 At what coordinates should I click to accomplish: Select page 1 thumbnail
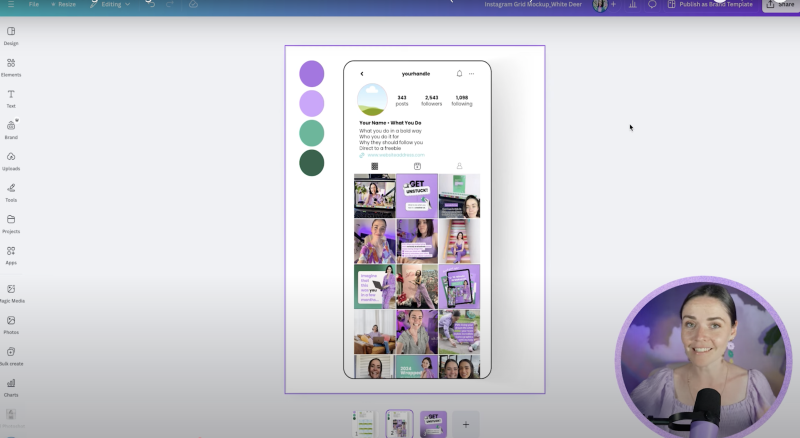coord(365,424)
